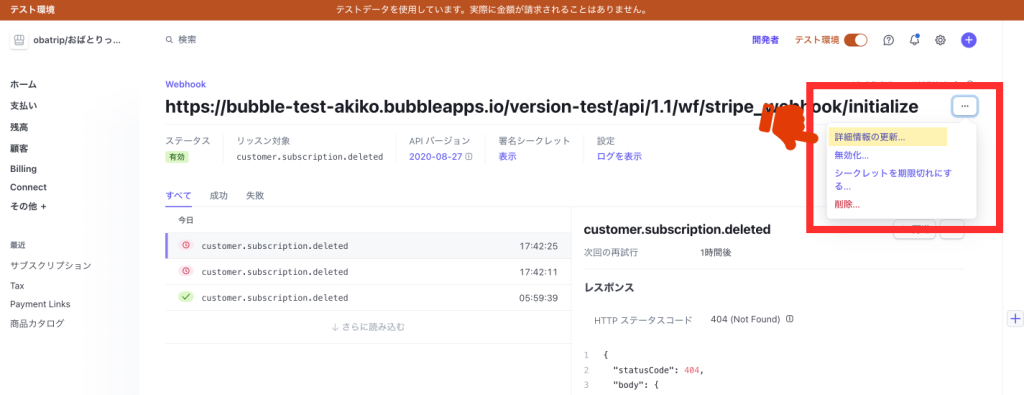Image resolution: width=1024 pixels, height=395 pixels.
Task: Open the help question-mark icon
Action: [x=888, y=40]
